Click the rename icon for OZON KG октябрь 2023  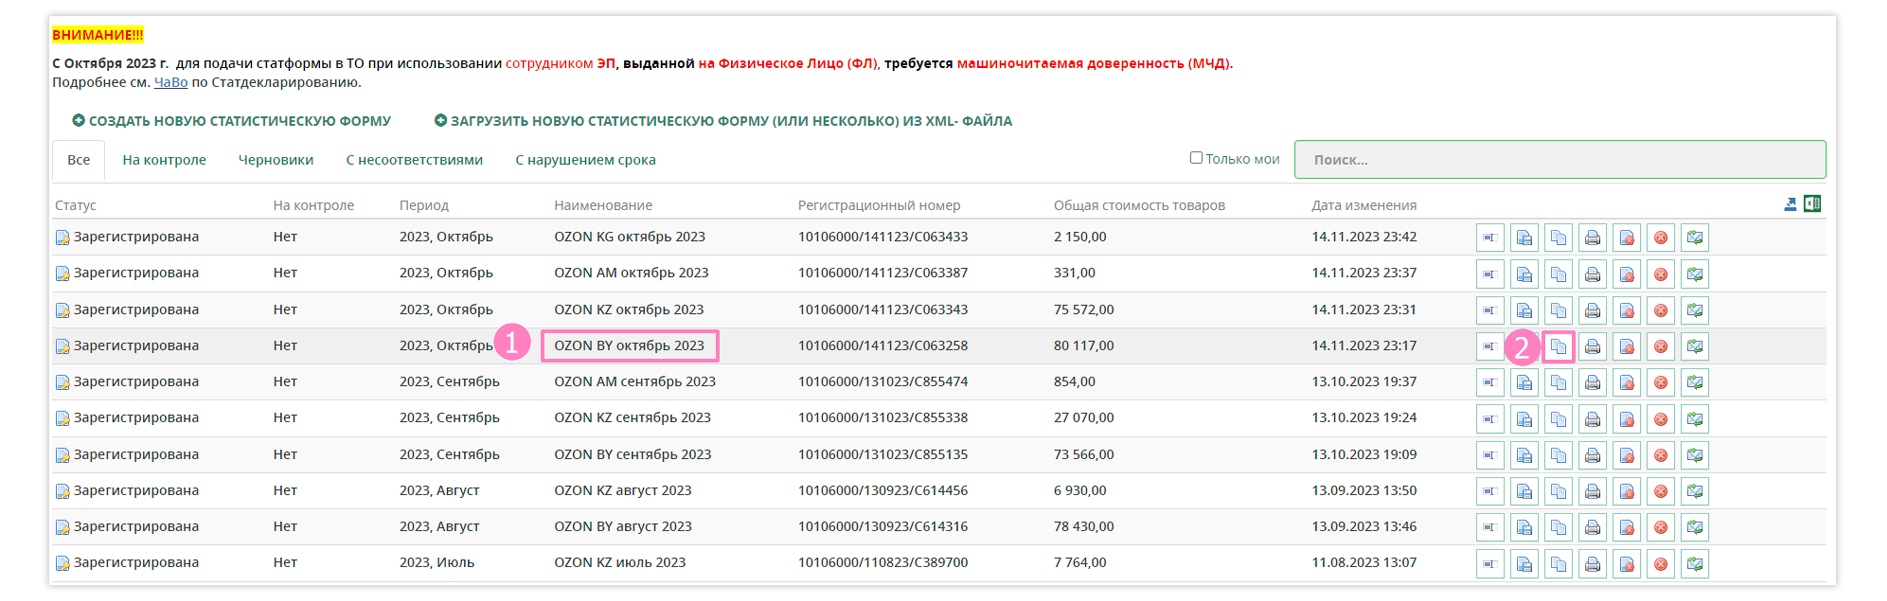pyautogui.click(x=1490, y=238)
